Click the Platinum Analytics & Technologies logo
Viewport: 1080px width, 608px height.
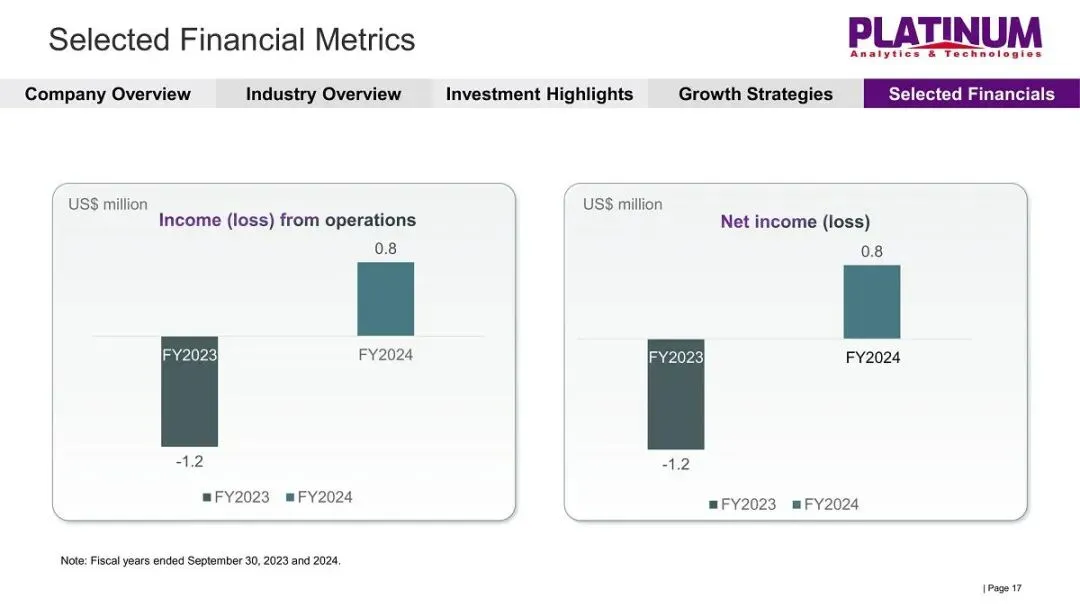945,38
